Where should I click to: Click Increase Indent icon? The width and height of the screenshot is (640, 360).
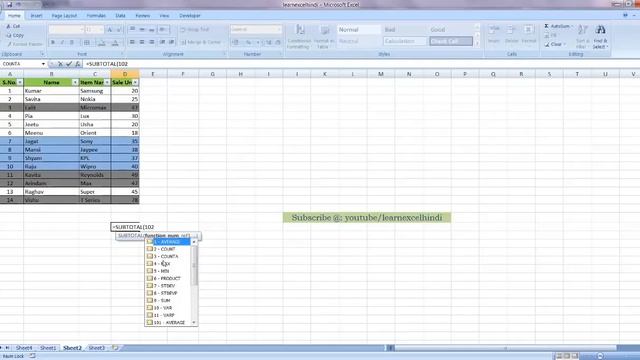click(171, 42)
